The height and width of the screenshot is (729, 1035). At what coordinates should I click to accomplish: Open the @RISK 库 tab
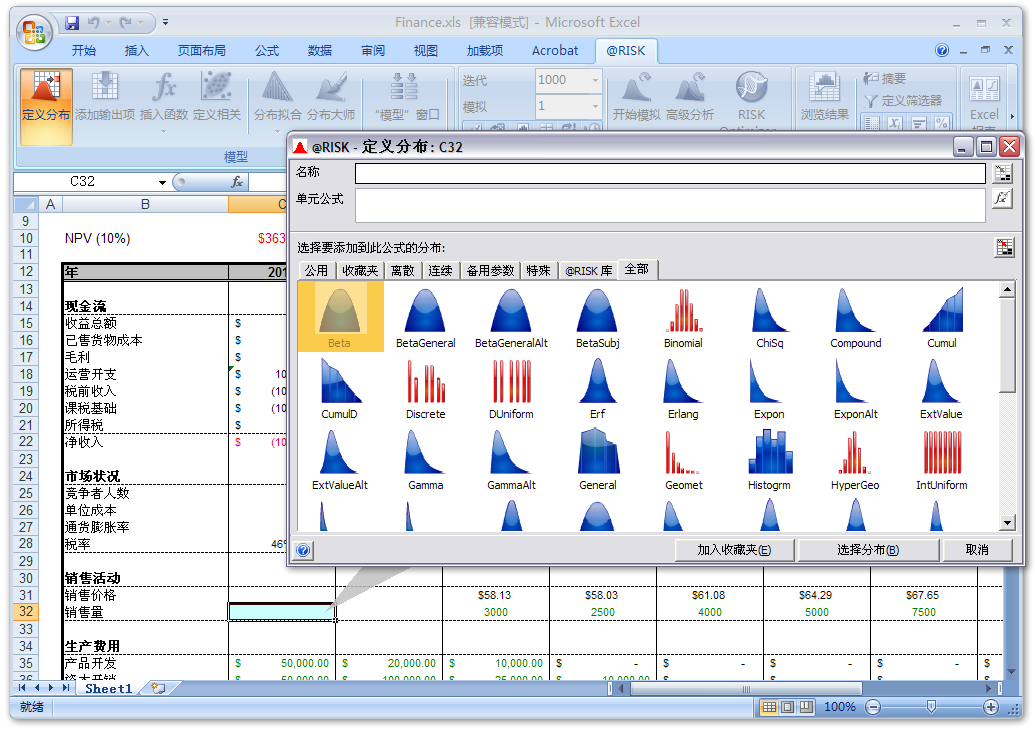pyautogui.click(x=589, y=271)
